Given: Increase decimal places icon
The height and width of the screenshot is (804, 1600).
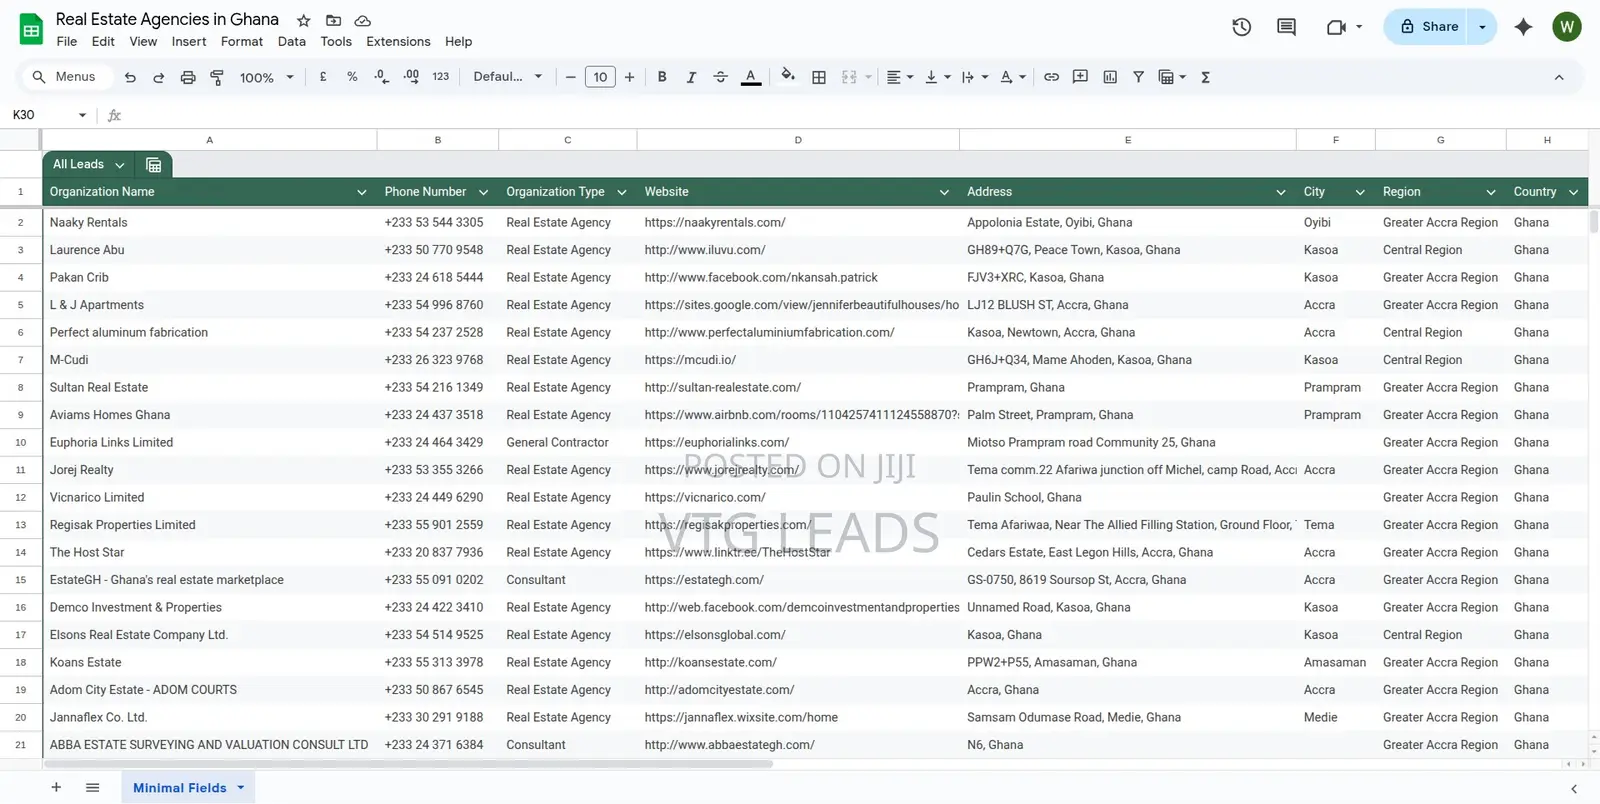Looking at the screenshot, I should [x=411, y=77].
